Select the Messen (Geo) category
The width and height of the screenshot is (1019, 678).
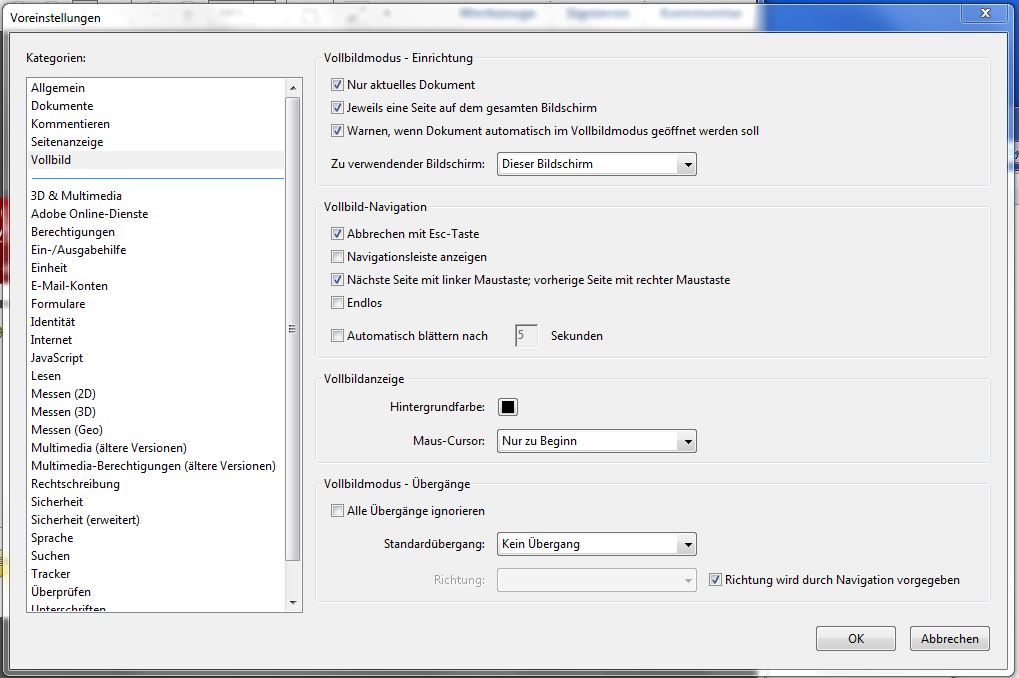(x=157, y=430)
